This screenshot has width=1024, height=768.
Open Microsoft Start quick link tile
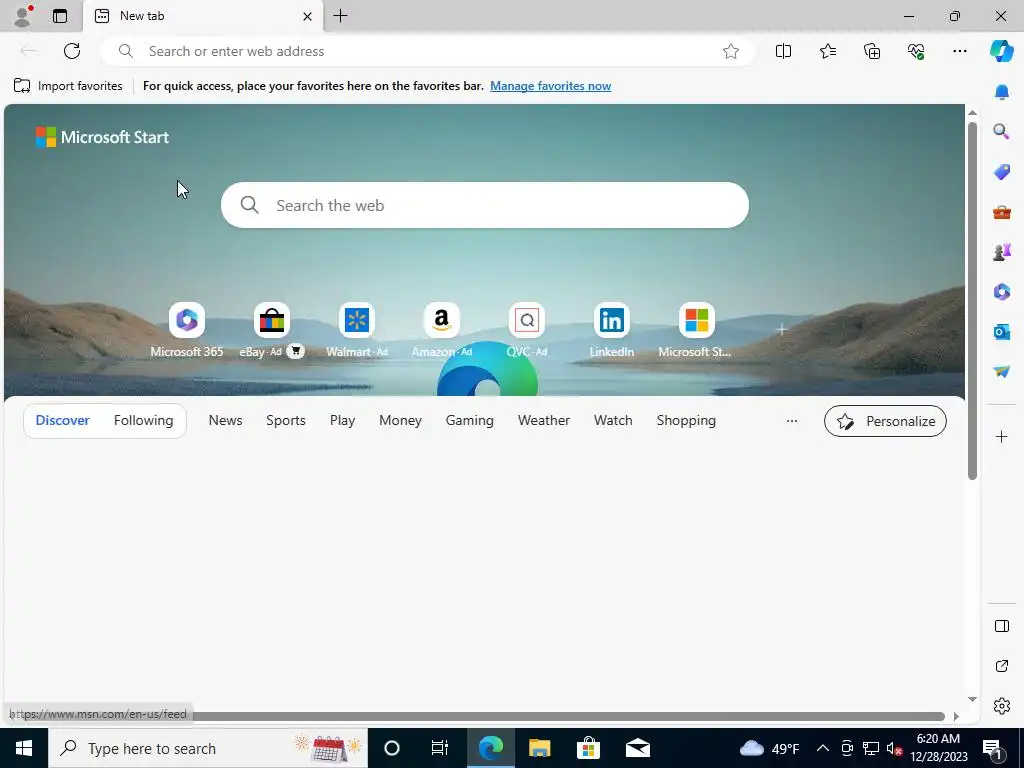click(x=696, y=330)
